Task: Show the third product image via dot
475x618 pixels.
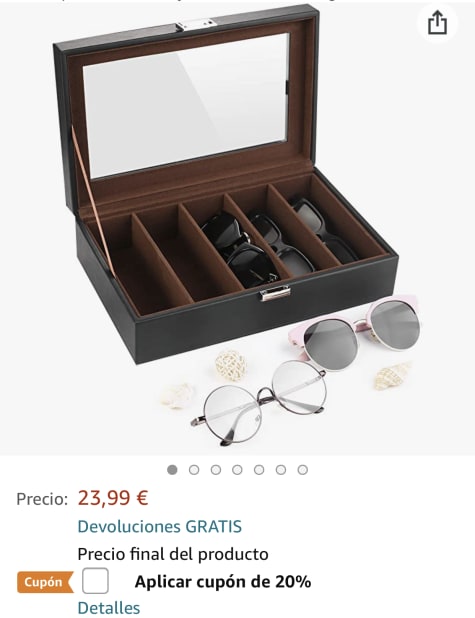Action: [x=216, y=469]
